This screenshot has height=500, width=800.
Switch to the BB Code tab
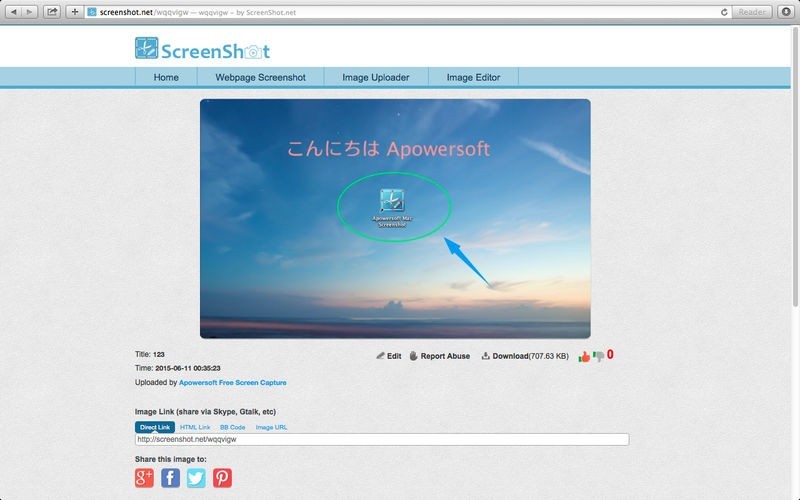click(233, 427)
